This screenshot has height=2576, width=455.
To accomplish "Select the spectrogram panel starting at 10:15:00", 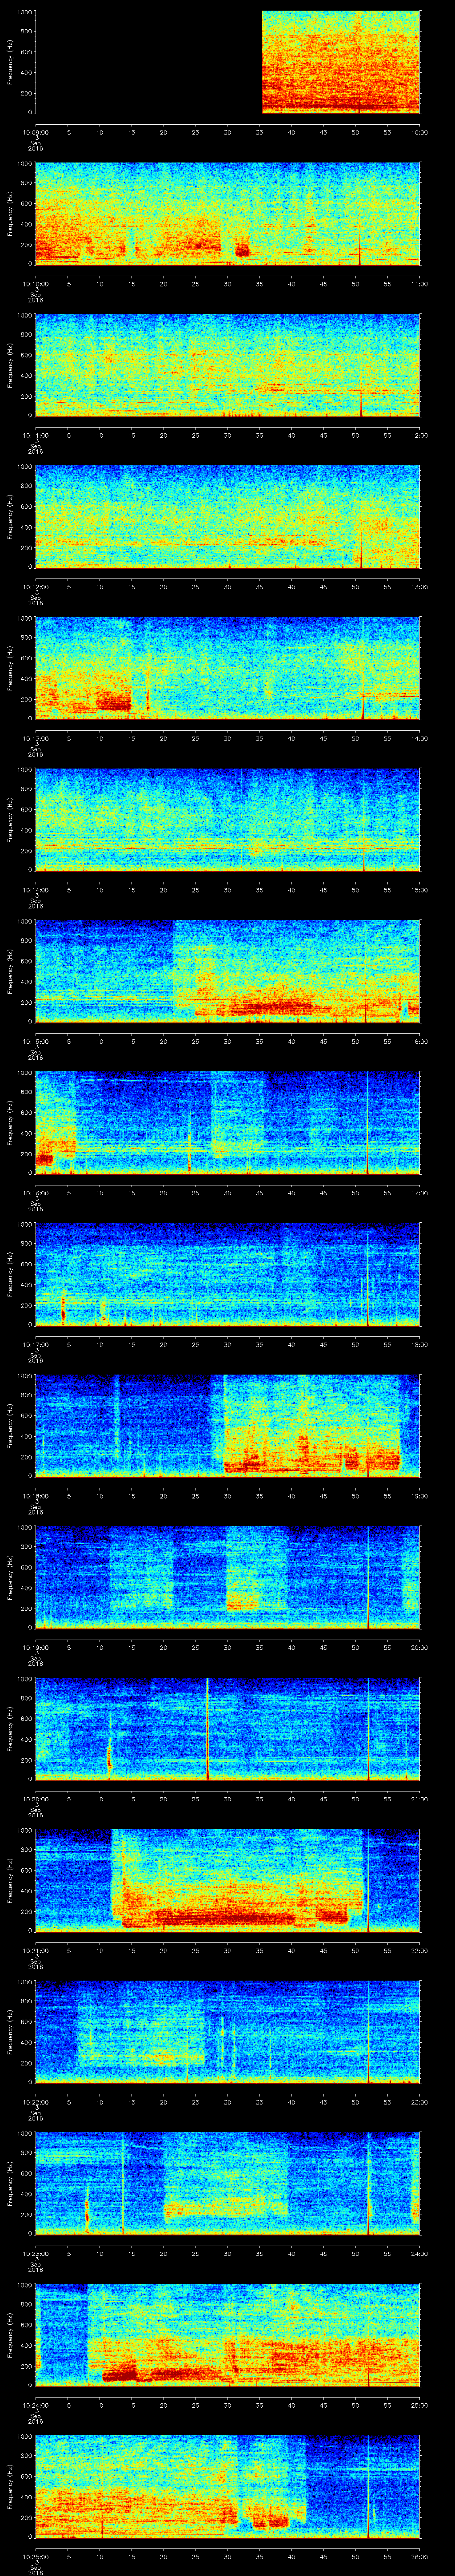I will coord(227,971).
